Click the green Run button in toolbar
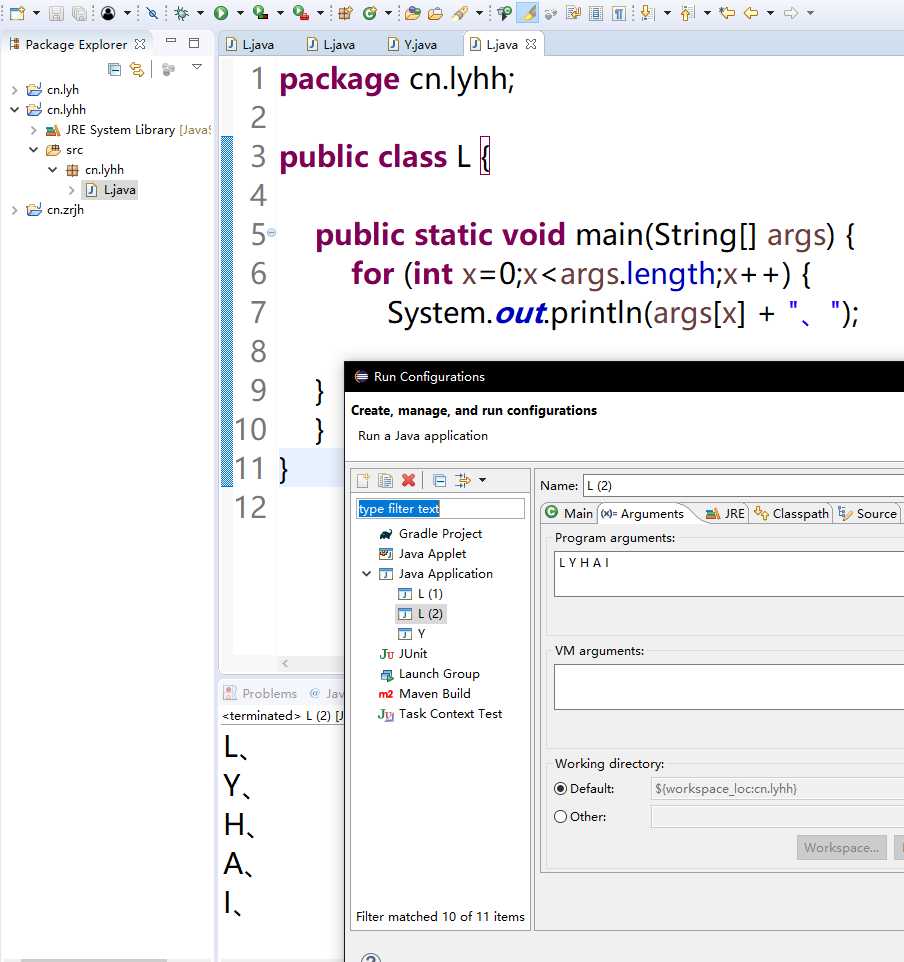The height and width of the screenshot is (962, 904). (x=221, y=13)
